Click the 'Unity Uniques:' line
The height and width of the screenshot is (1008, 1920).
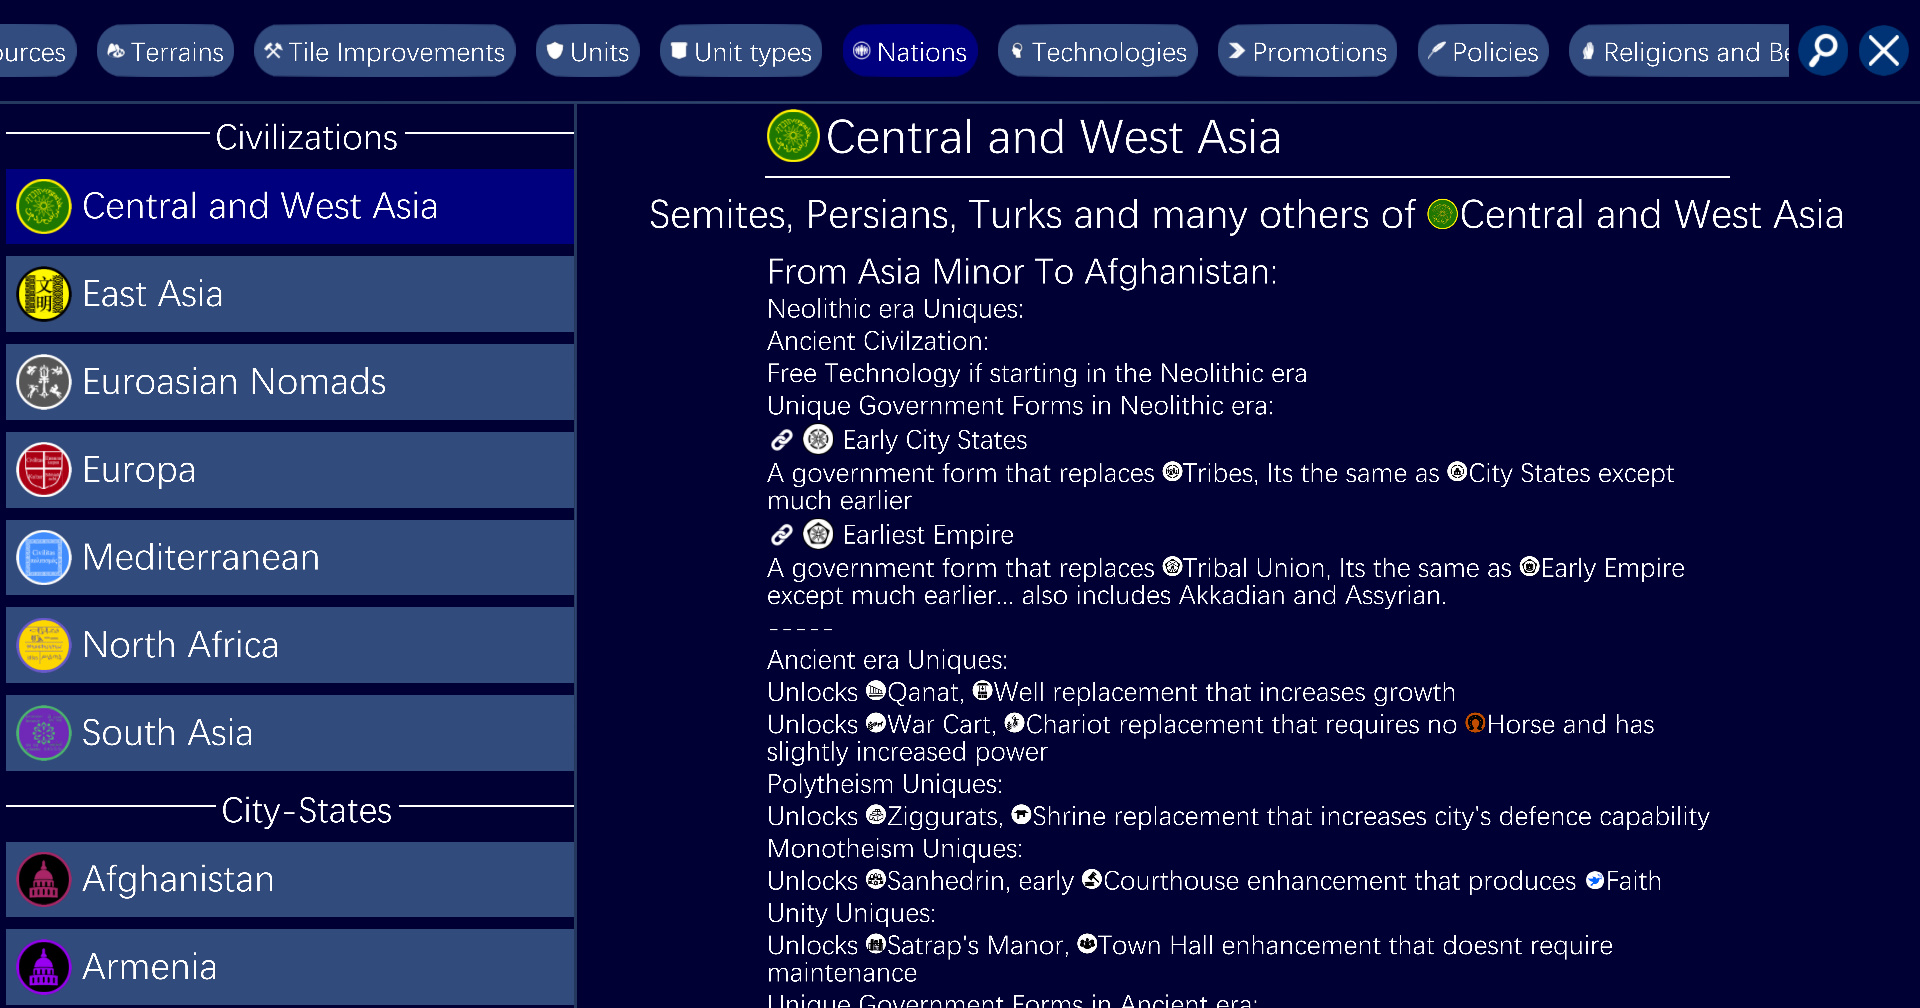click(851, 913)
